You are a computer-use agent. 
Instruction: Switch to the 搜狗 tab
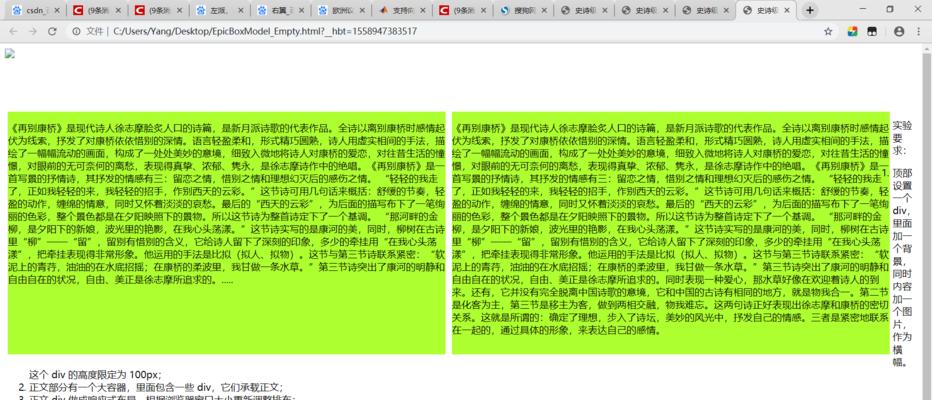click(520, 10)
